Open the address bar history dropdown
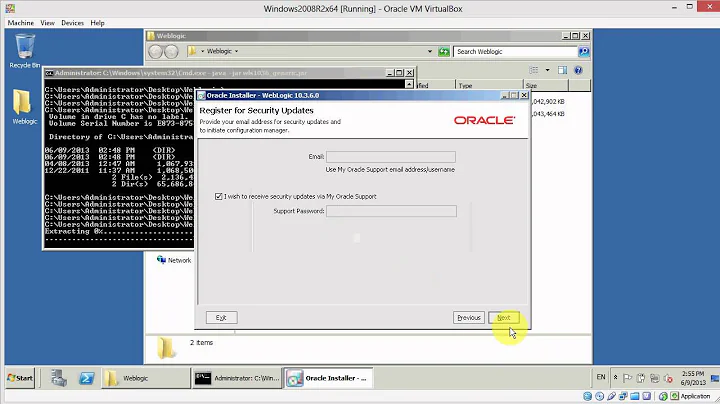This screenshot has width=720, height=404. [430, 51]
